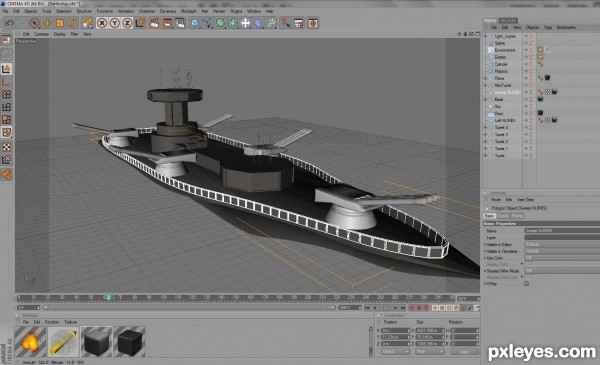This screenshot has width=600, height=365.
Task: Select the Live Selection arrow tool
Action: coord(34,23)
